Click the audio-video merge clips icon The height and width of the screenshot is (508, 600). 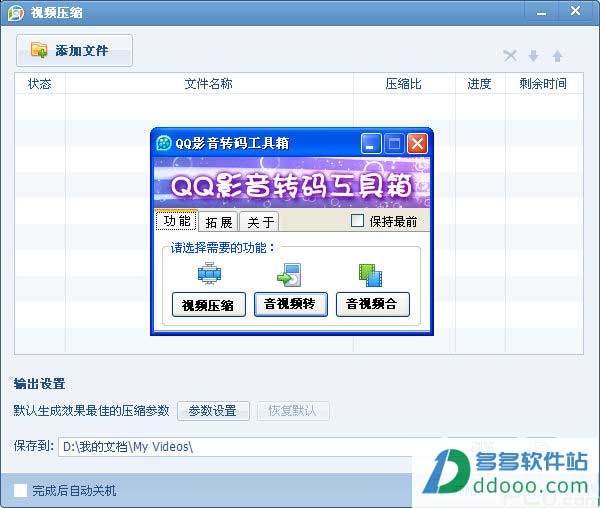click(370, 275)
